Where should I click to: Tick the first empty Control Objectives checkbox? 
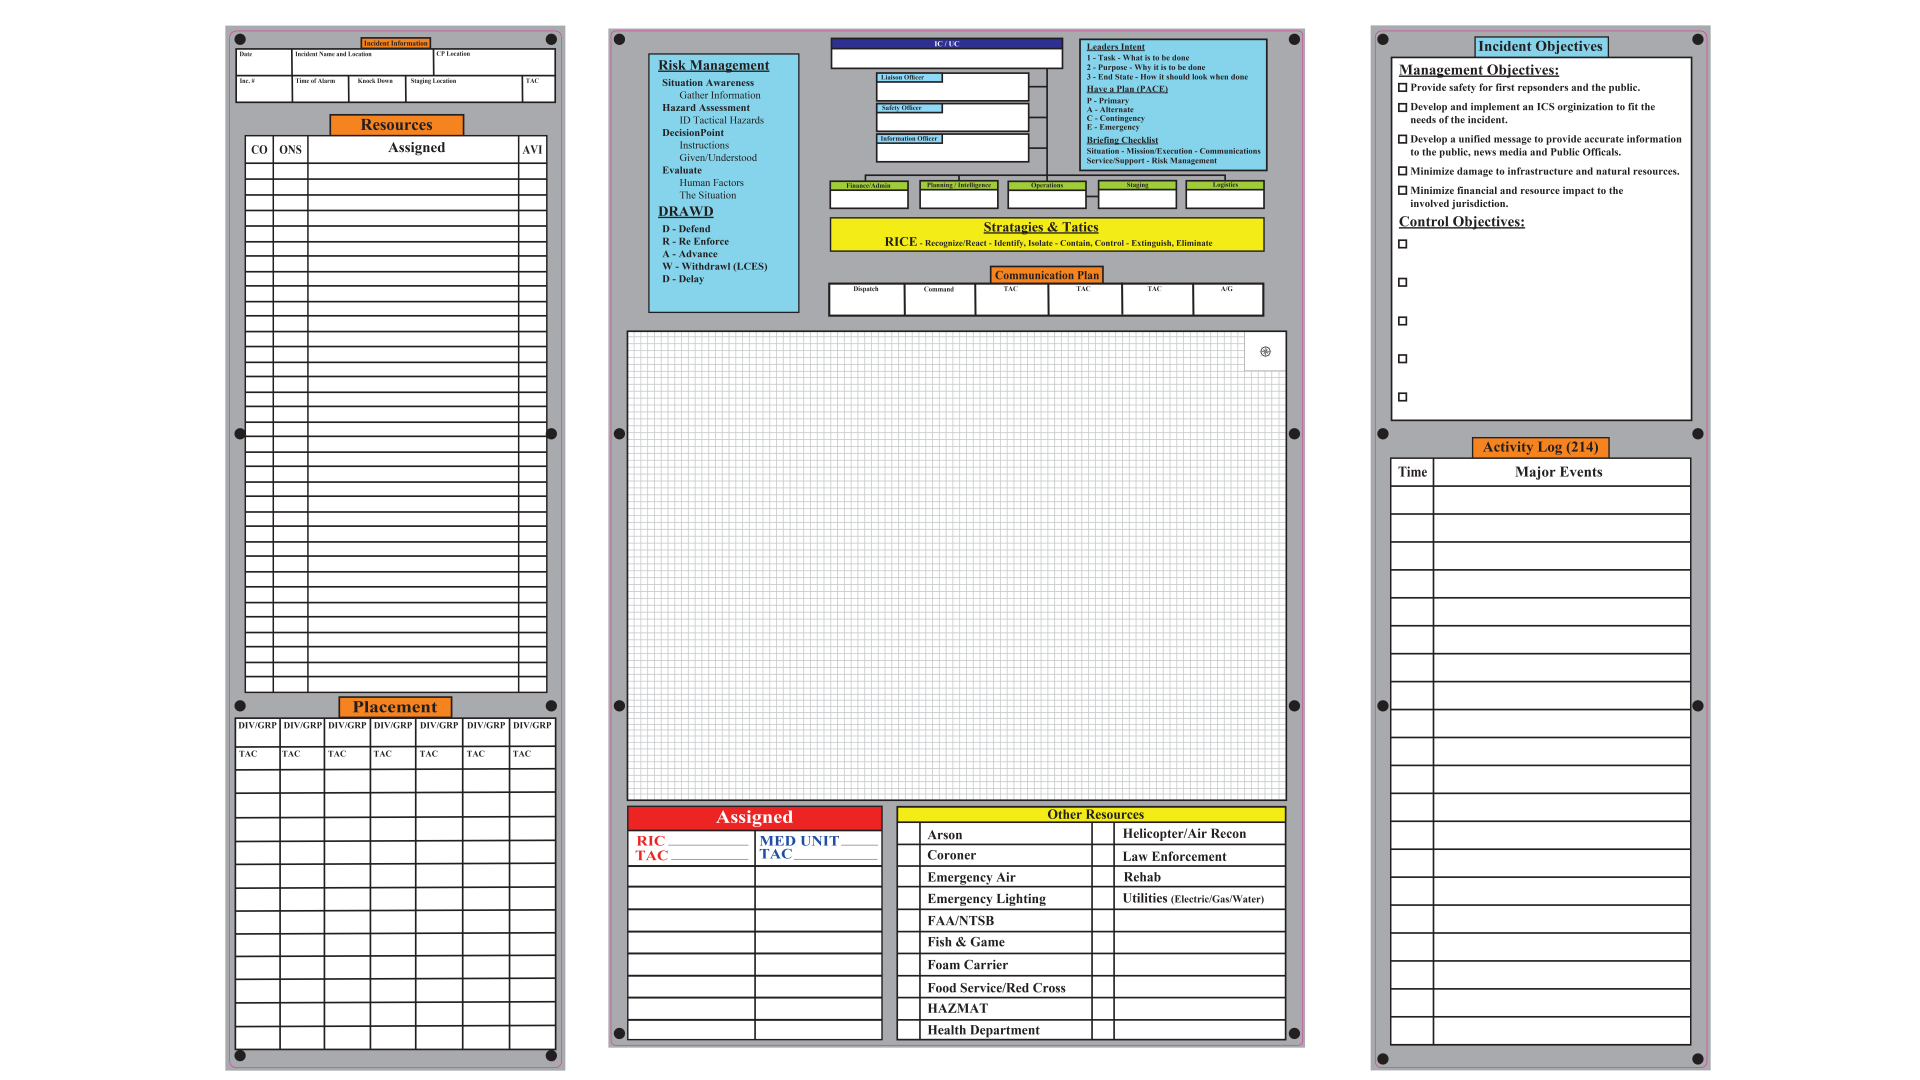1402,244
